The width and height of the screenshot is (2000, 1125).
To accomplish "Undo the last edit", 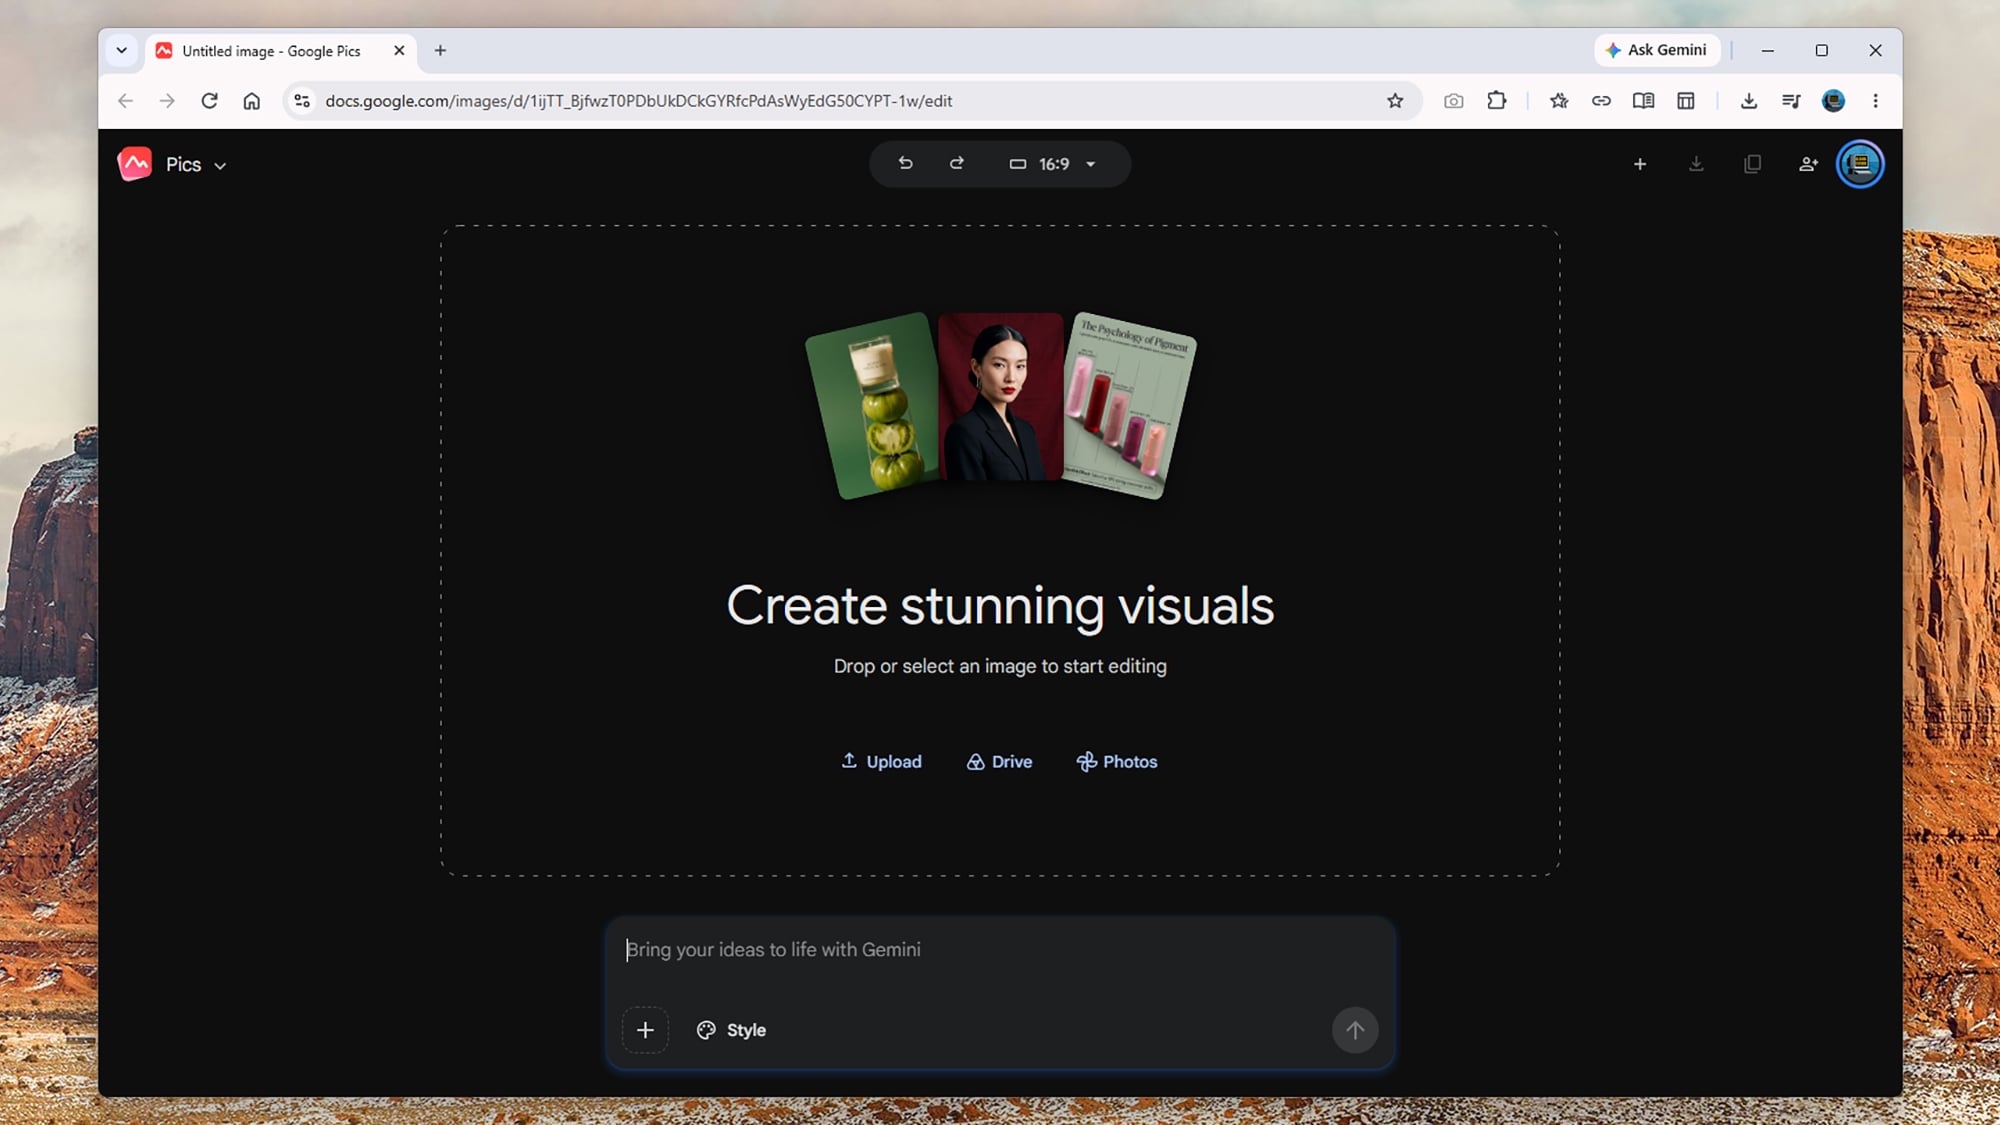I will pyautogui.click(x=905, y=164).
